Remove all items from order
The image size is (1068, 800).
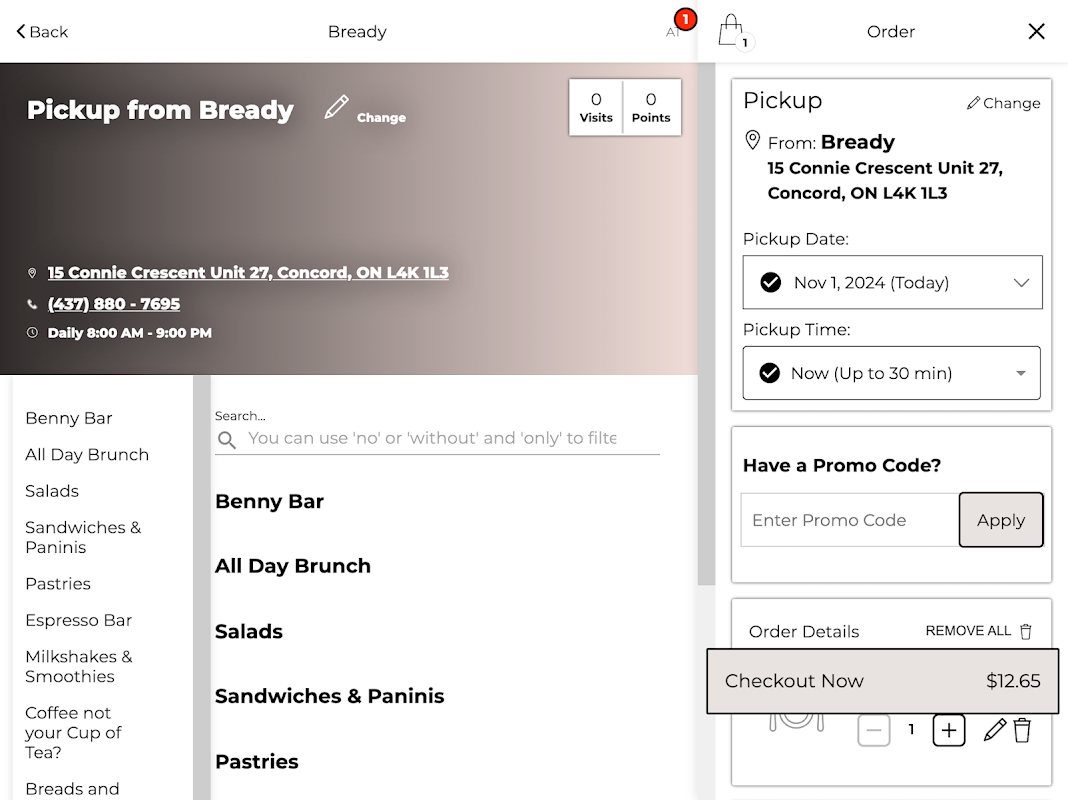pyautogui.click(x=978, y=631)
